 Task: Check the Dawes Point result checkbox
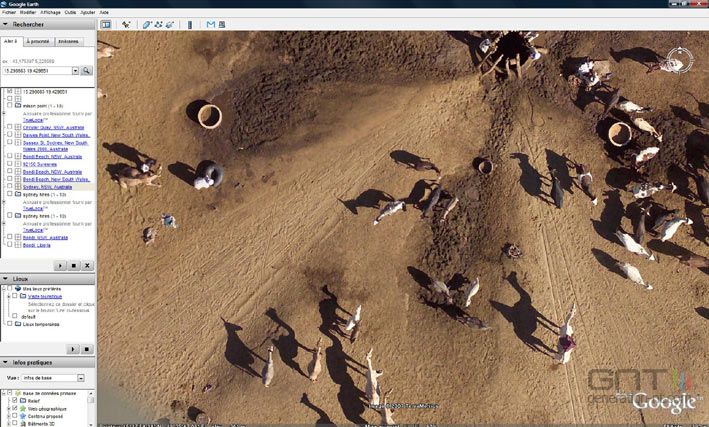click(x=10, y=135)
